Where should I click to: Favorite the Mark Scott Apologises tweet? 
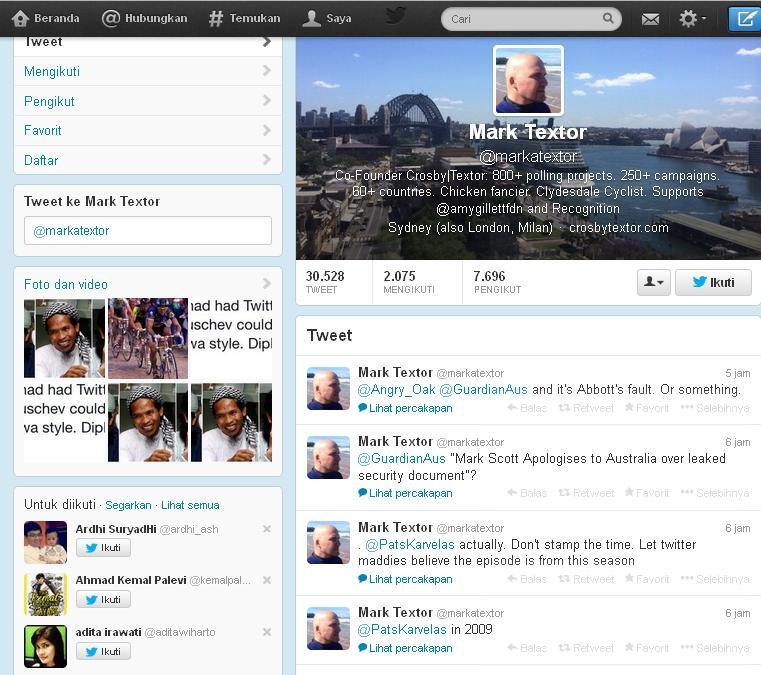click(646, 493)
